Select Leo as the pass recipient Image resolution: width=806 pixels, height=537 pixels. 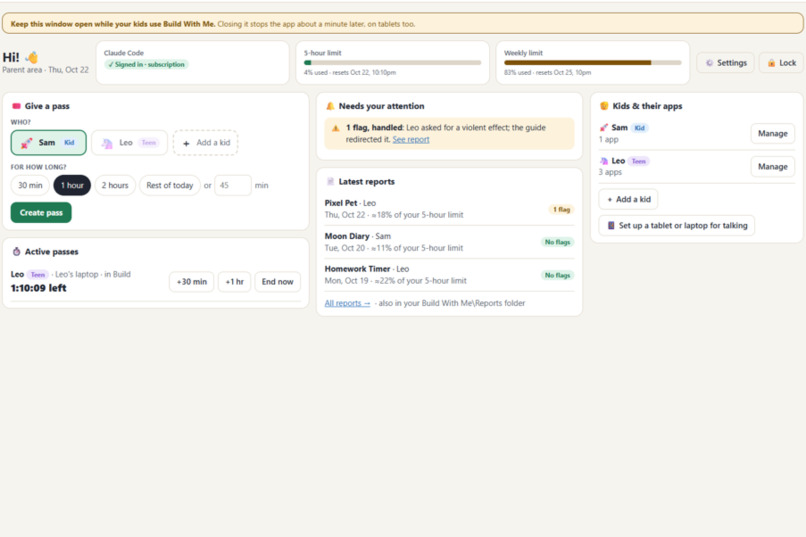pyautogui.click(x=130, y=142)
